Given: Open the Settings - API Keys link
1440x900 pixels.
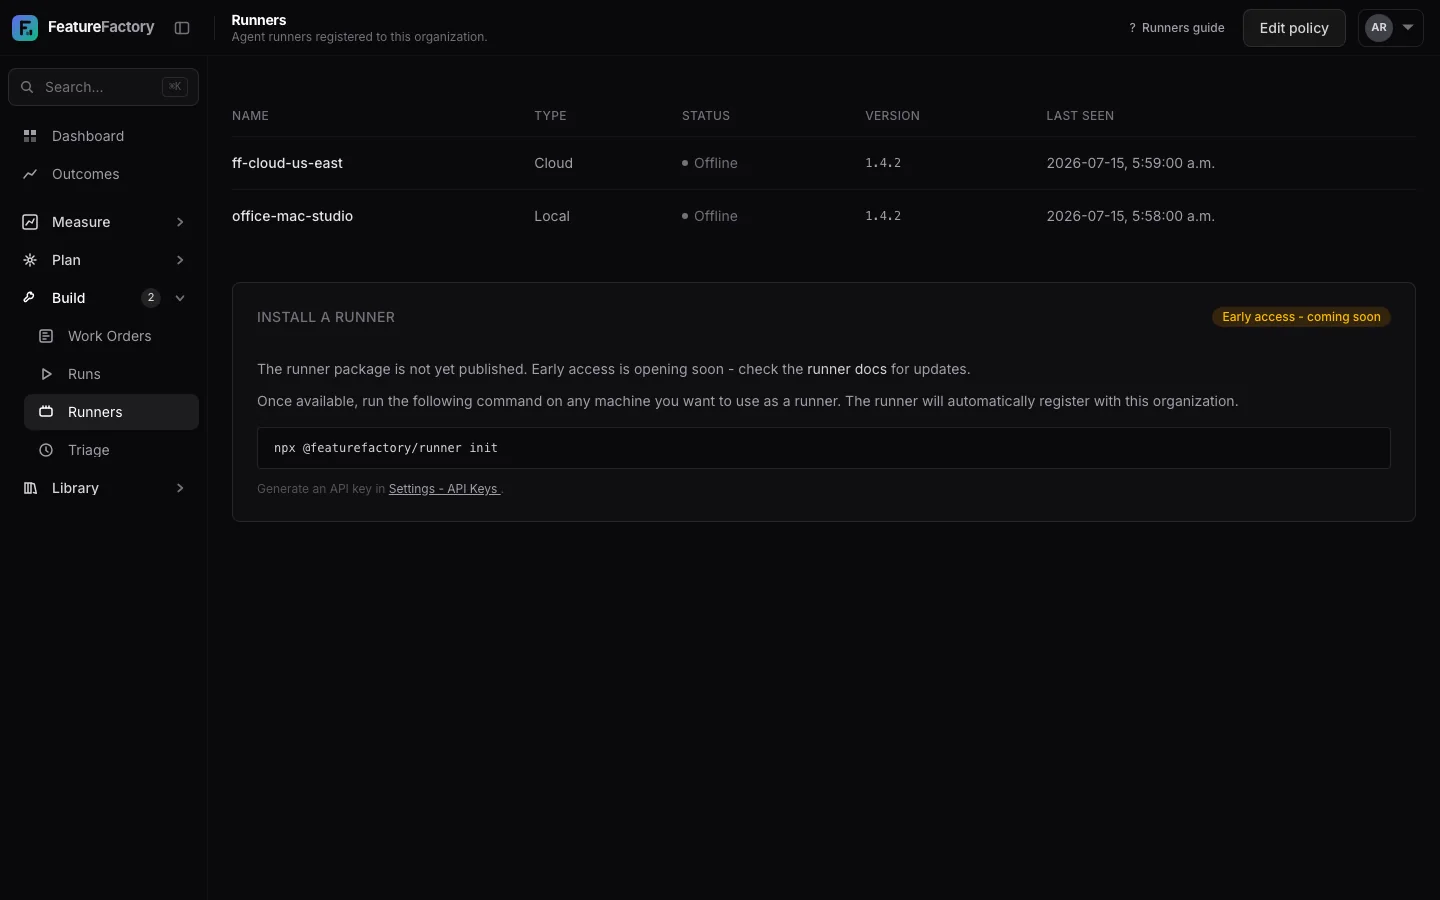Looking at the screenshot, I should (x=445, y=489).
